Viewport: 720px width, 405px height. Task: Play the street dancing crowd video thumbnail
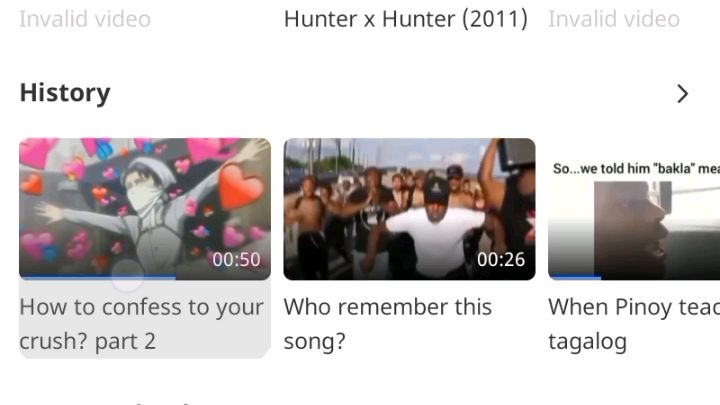[x=409, y=209]
